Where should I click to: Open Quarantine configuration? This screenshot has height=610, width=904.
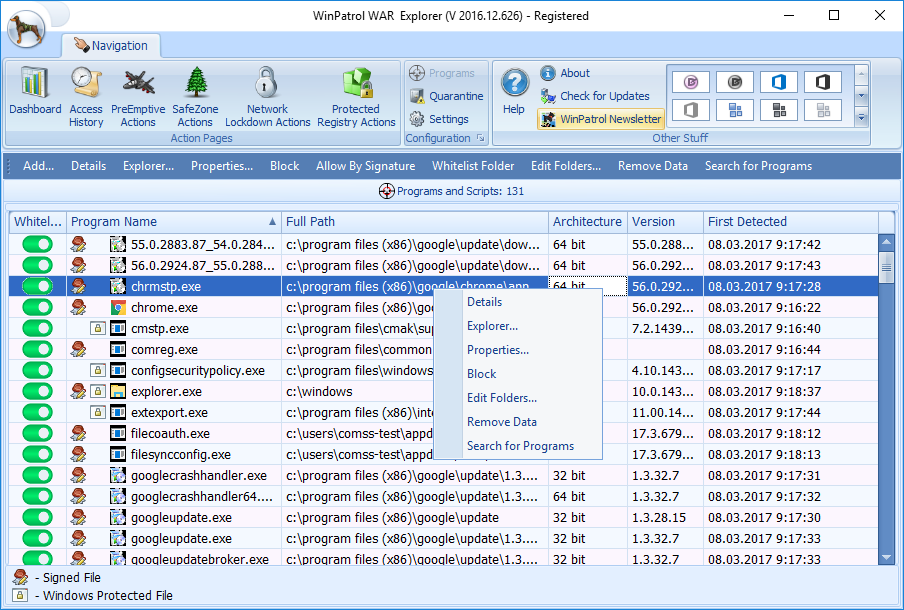pos(446,96)
